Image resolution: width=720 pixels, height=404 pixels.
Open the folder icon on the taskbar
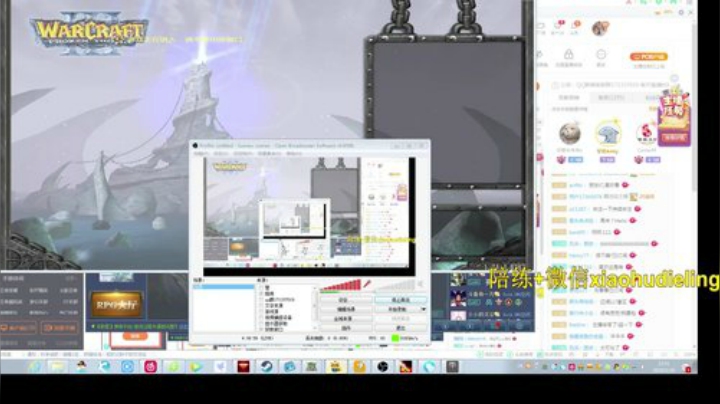click(x=58, y=366)
